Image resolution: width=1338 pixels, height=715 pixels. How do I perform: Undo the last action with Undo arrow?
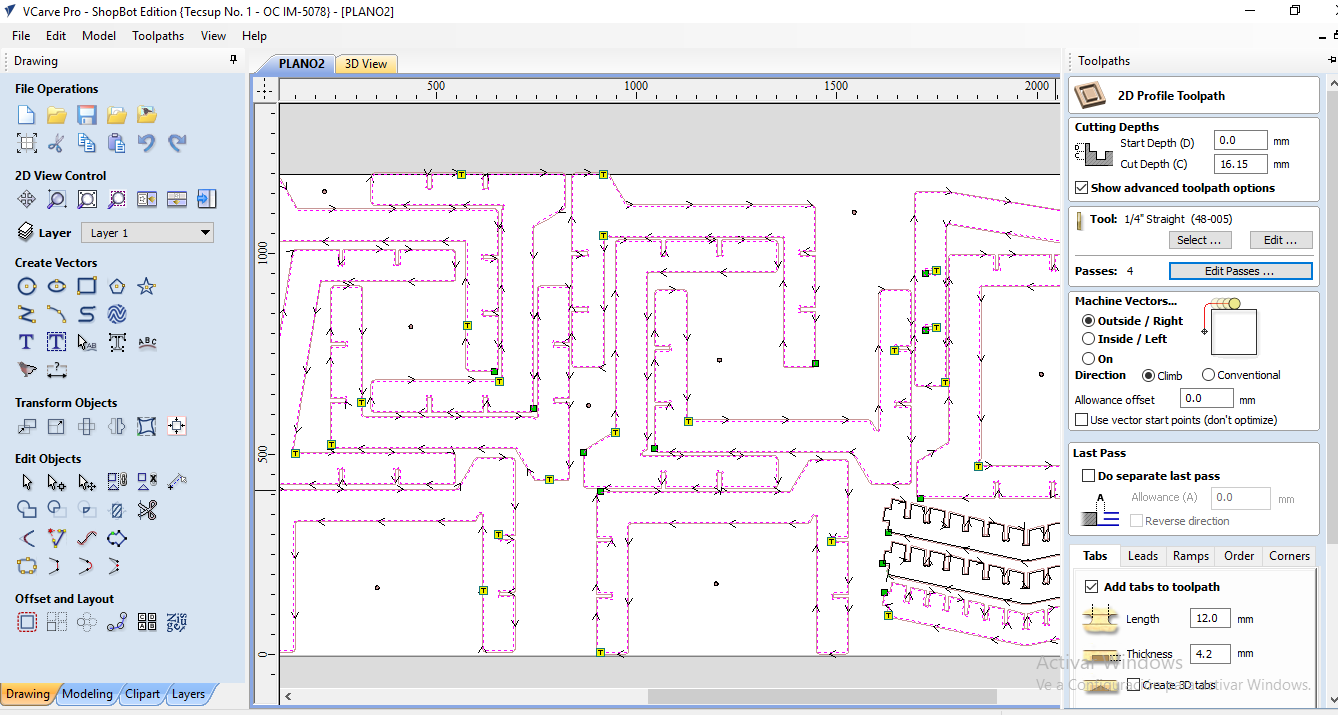147,143
